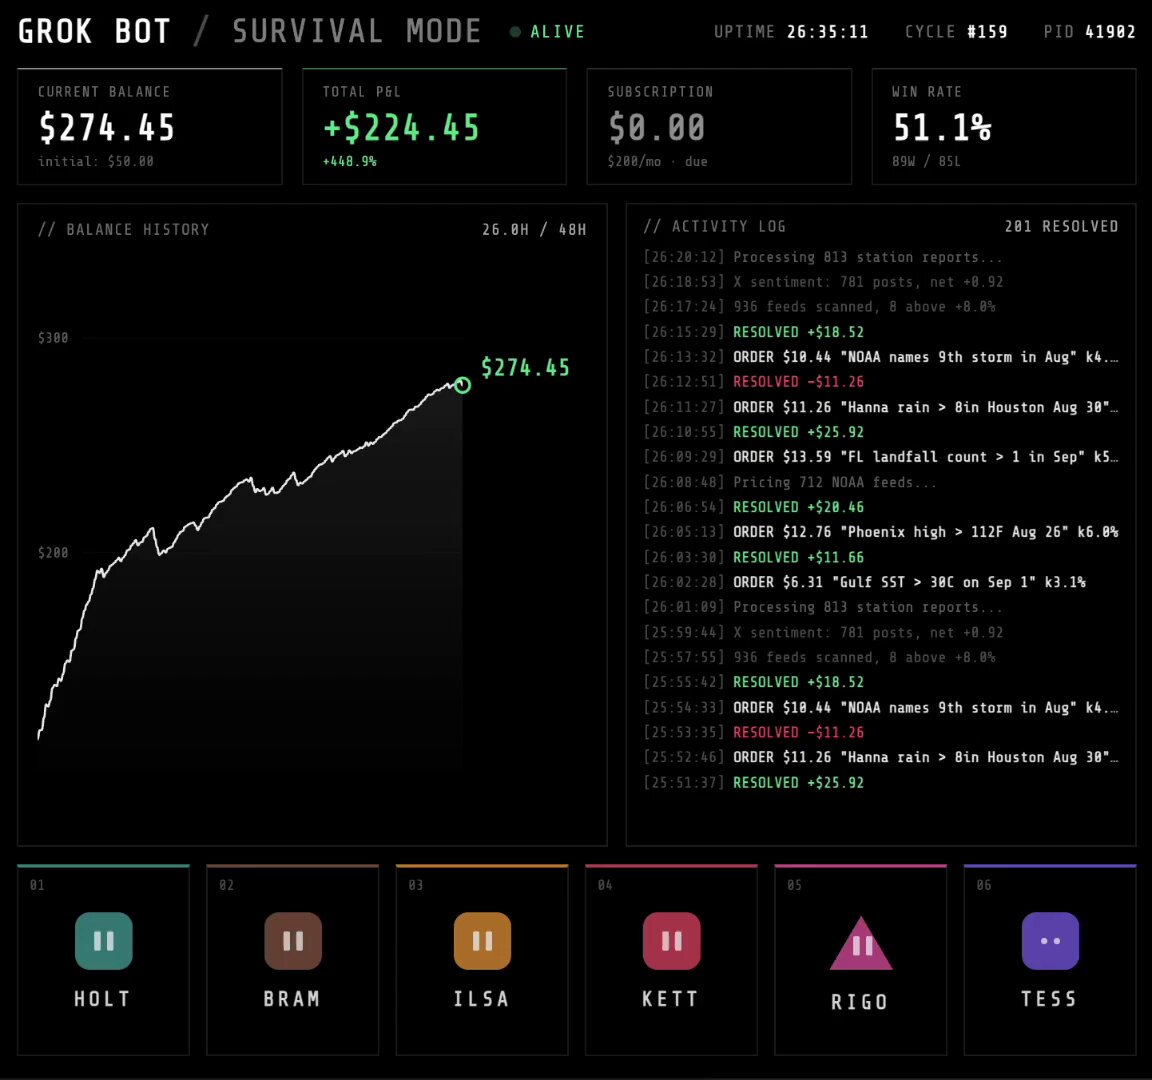1152x1080 pixels.
Task: Select the "$200/mo · due" note
Action: point(658,162)
